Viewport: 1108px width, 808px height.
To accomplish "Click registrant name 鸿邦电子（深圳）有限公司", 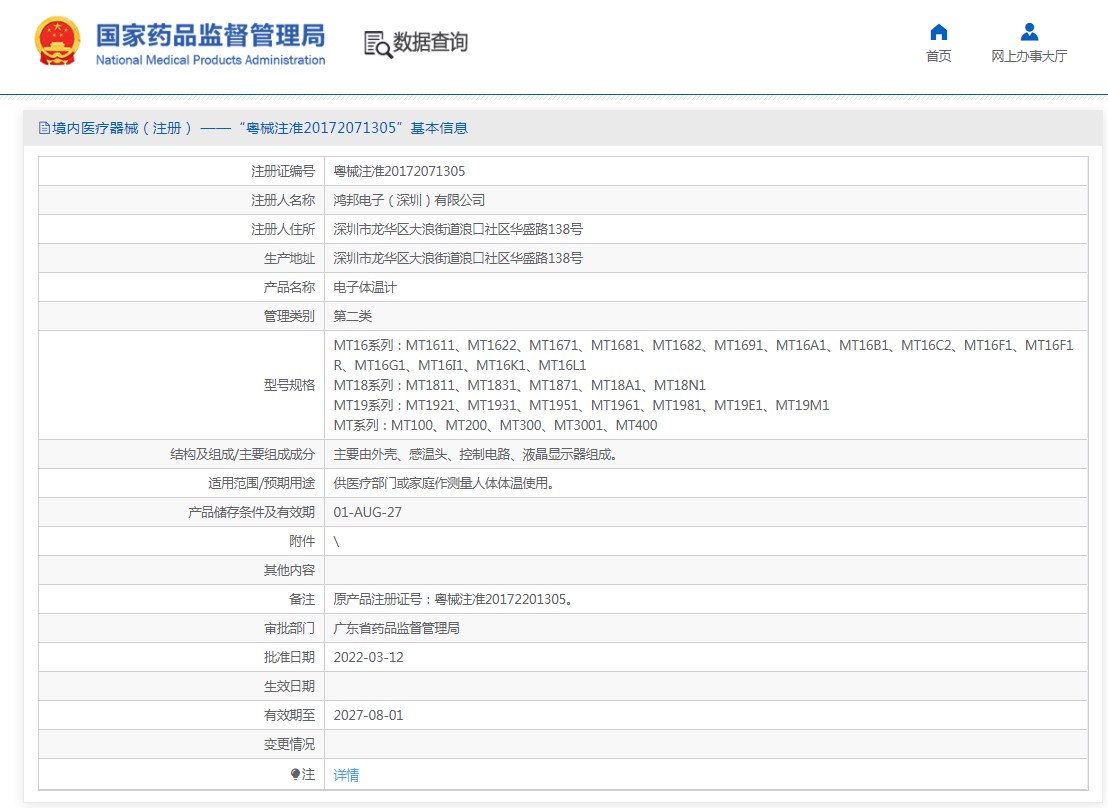I will (409, 200).
